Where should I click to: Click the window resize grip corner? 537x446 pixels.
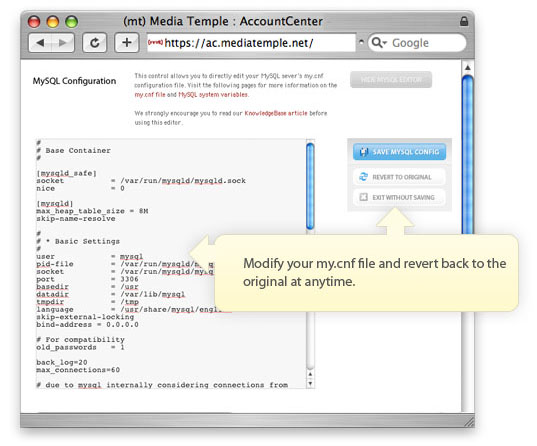(x=469, y=422)
